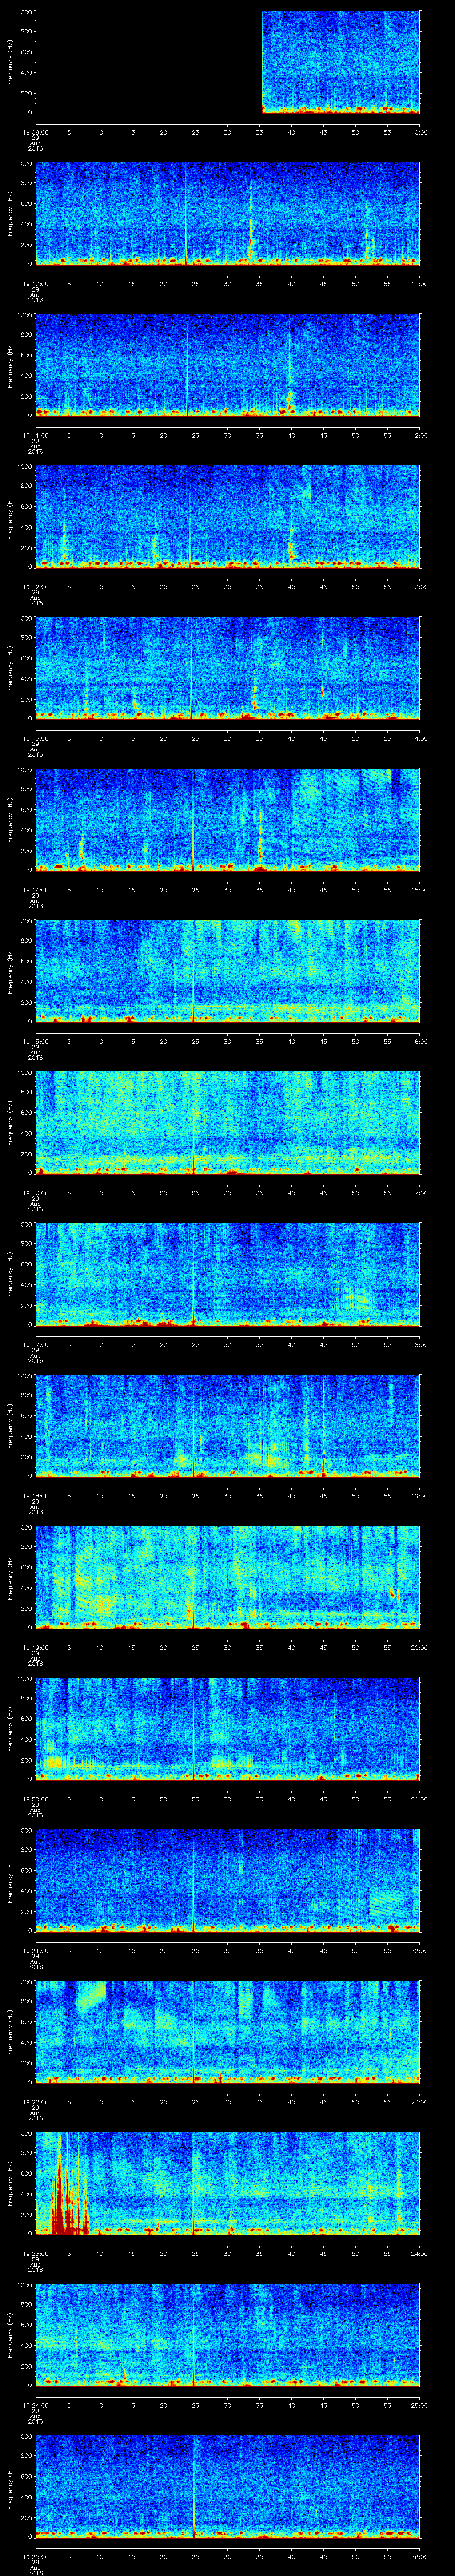Click the "19:09:00" start time label
This screenshot has width=455, height=2576.
click(x=35, y=132)
